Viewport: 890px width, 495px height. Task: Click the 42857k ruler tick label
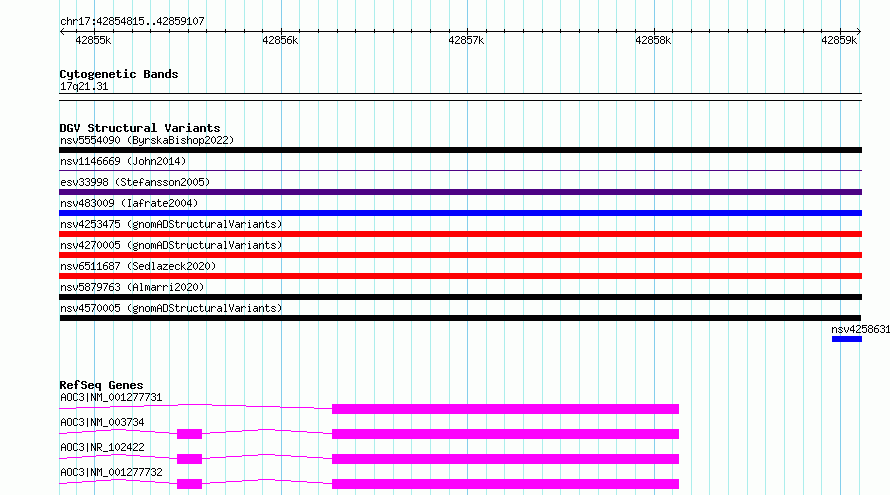tap(466, 40)
